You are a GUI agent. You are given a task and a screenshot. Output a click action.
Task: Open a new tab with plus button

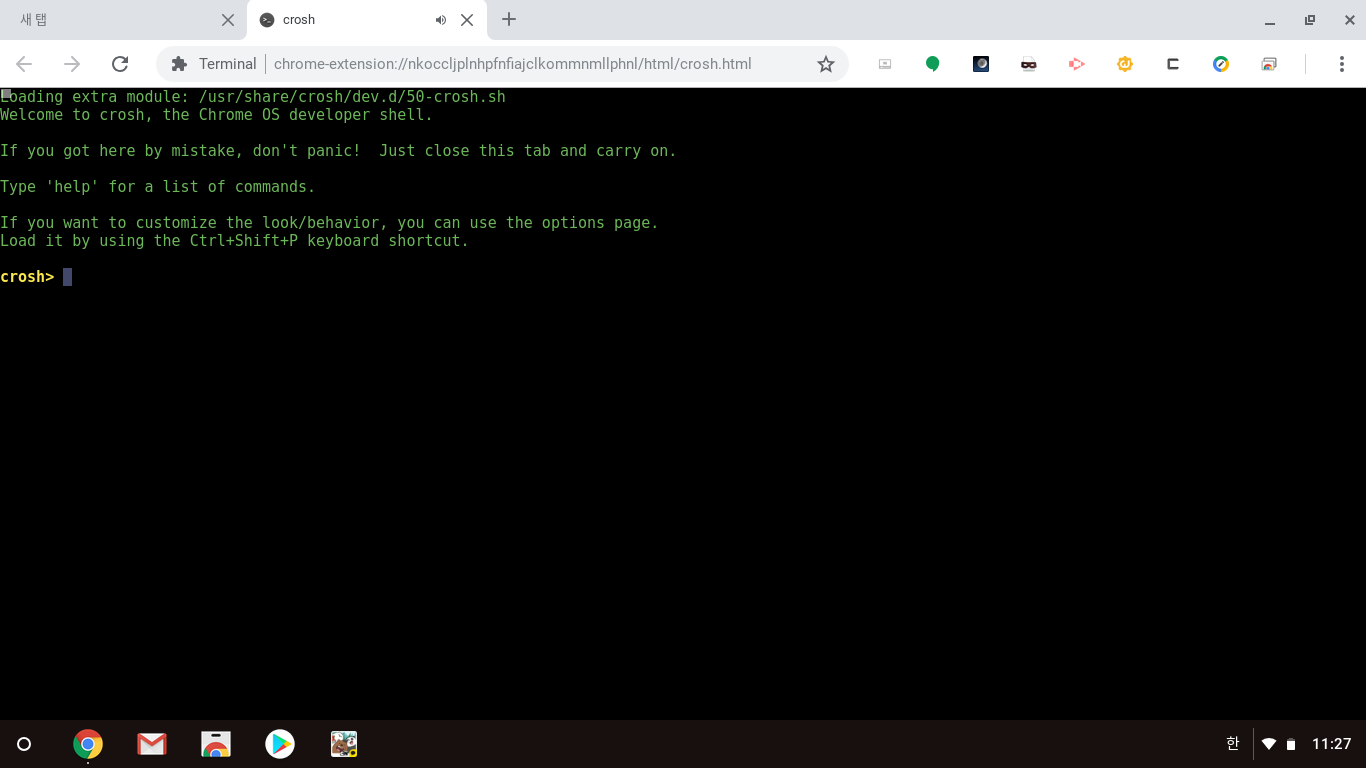tap(509, 20)
